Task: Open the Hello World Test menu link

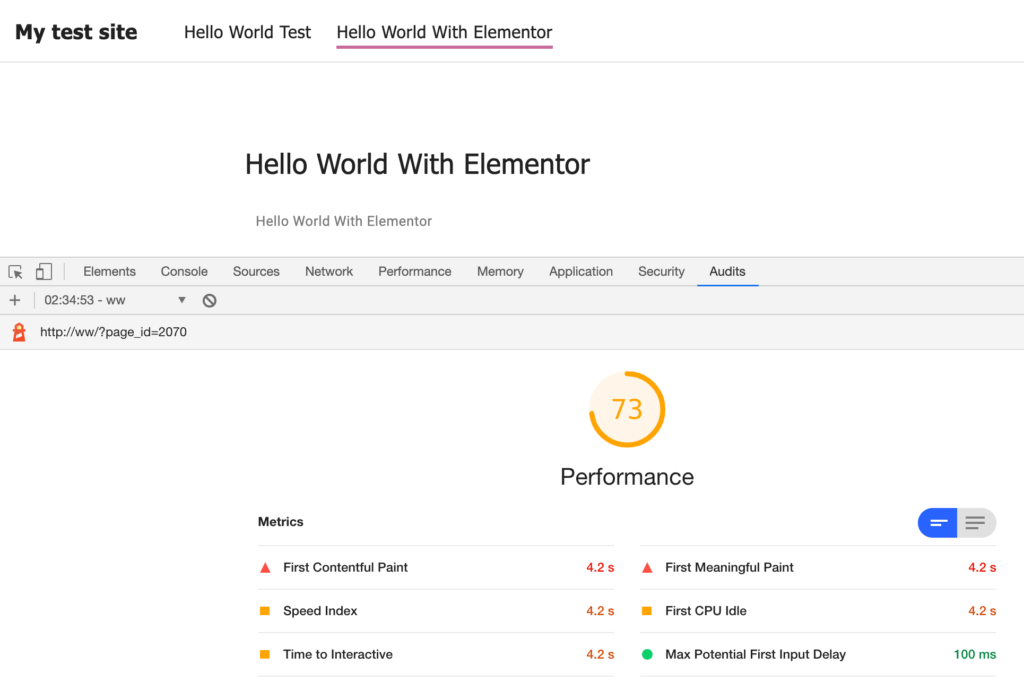Action: pos(248,32)
